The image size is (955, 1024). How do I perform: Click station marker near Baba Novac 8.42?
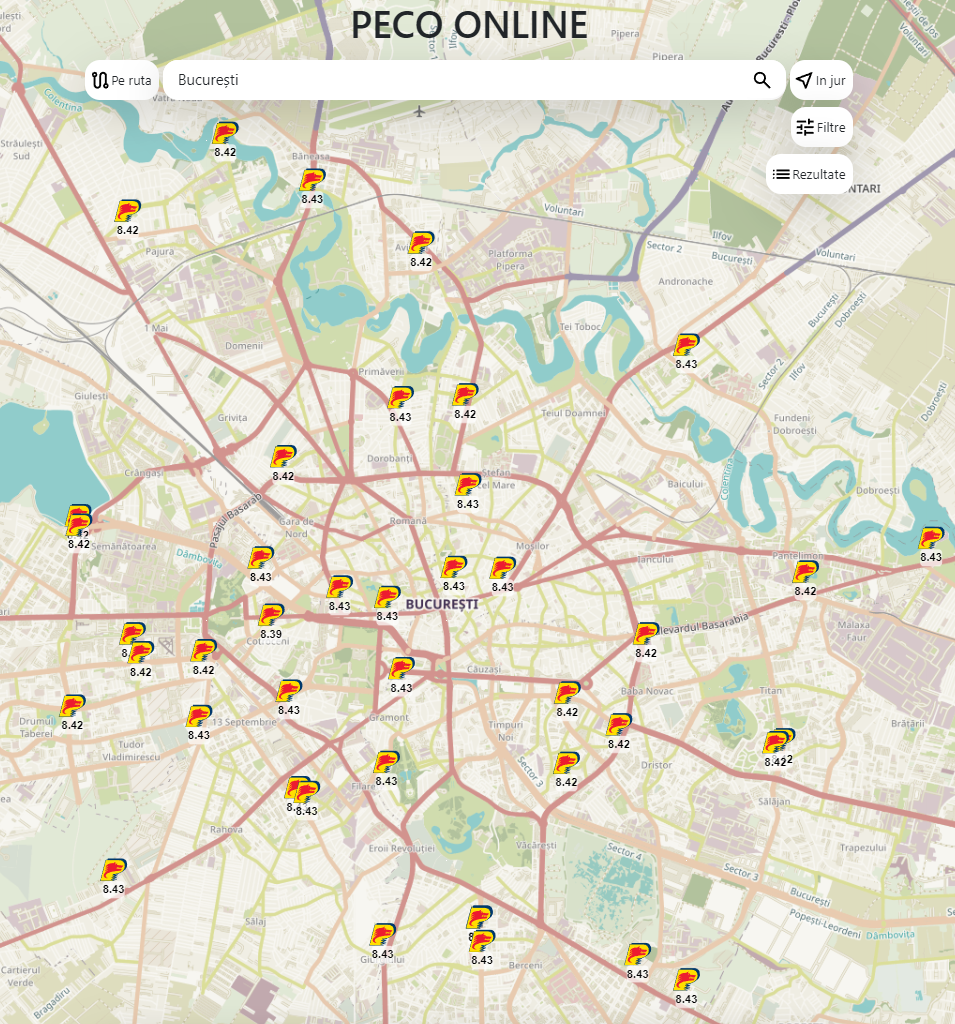tap(567, 694)
